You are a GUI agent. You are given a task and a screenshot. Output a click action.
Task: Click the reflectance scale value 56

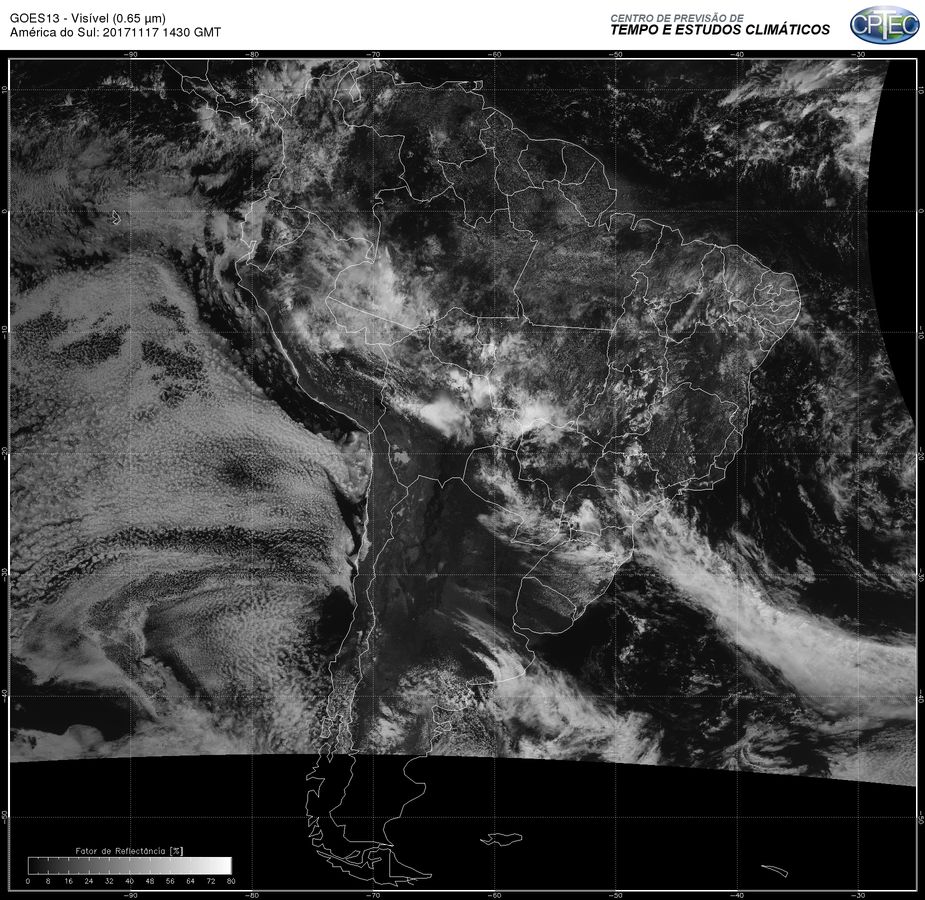[170, 881]
